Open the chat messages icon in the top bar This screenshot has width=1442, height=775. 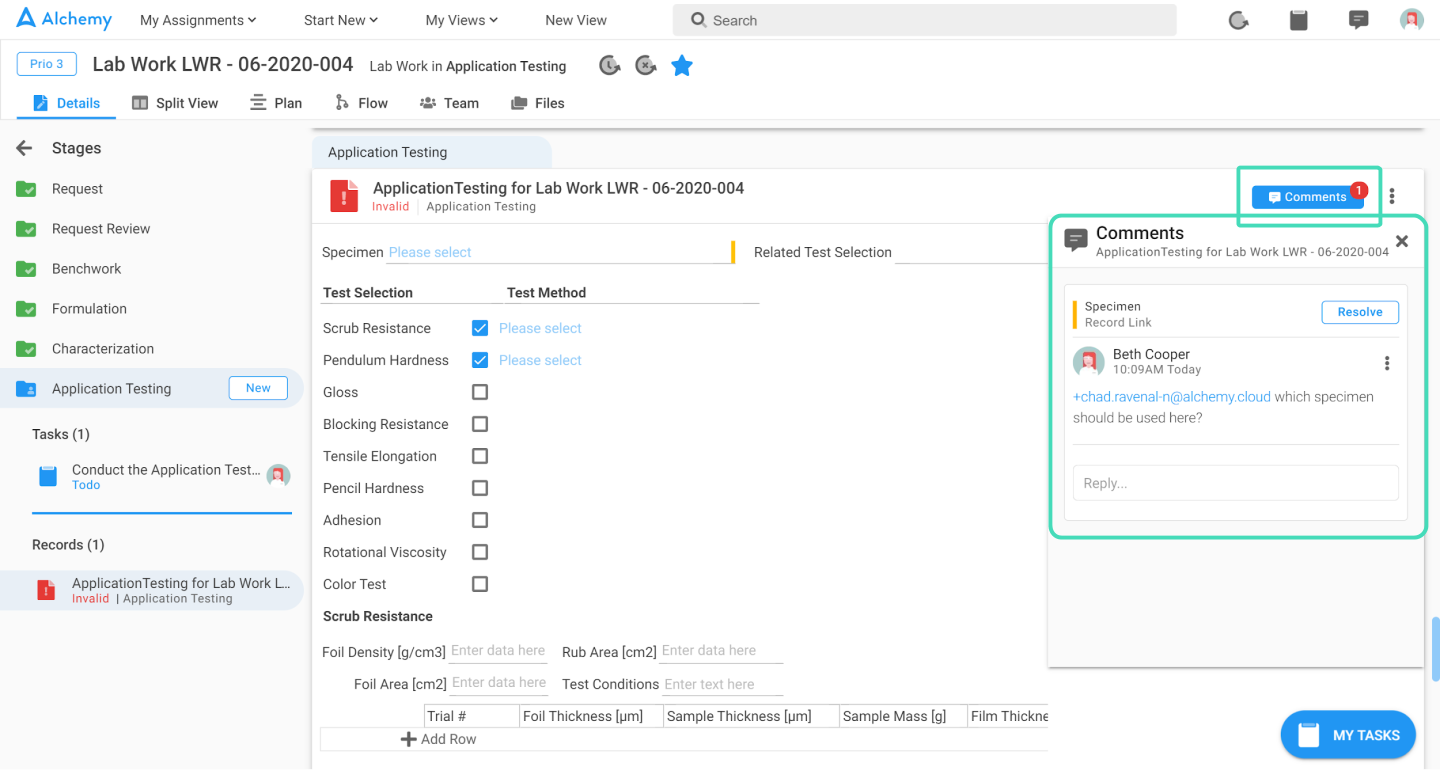[x=1358, y=20]
